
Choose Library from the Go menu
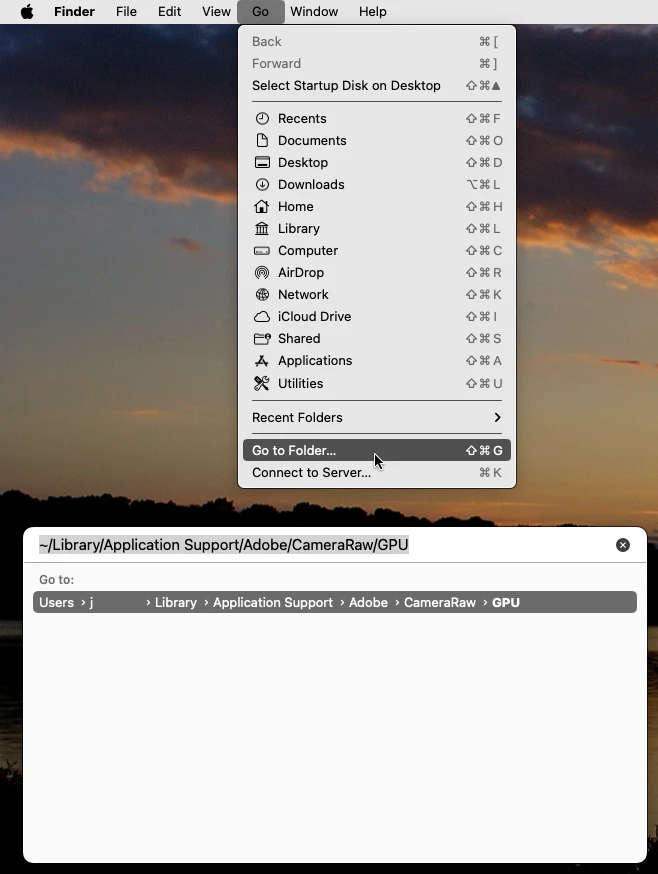[x=377, y=229]
